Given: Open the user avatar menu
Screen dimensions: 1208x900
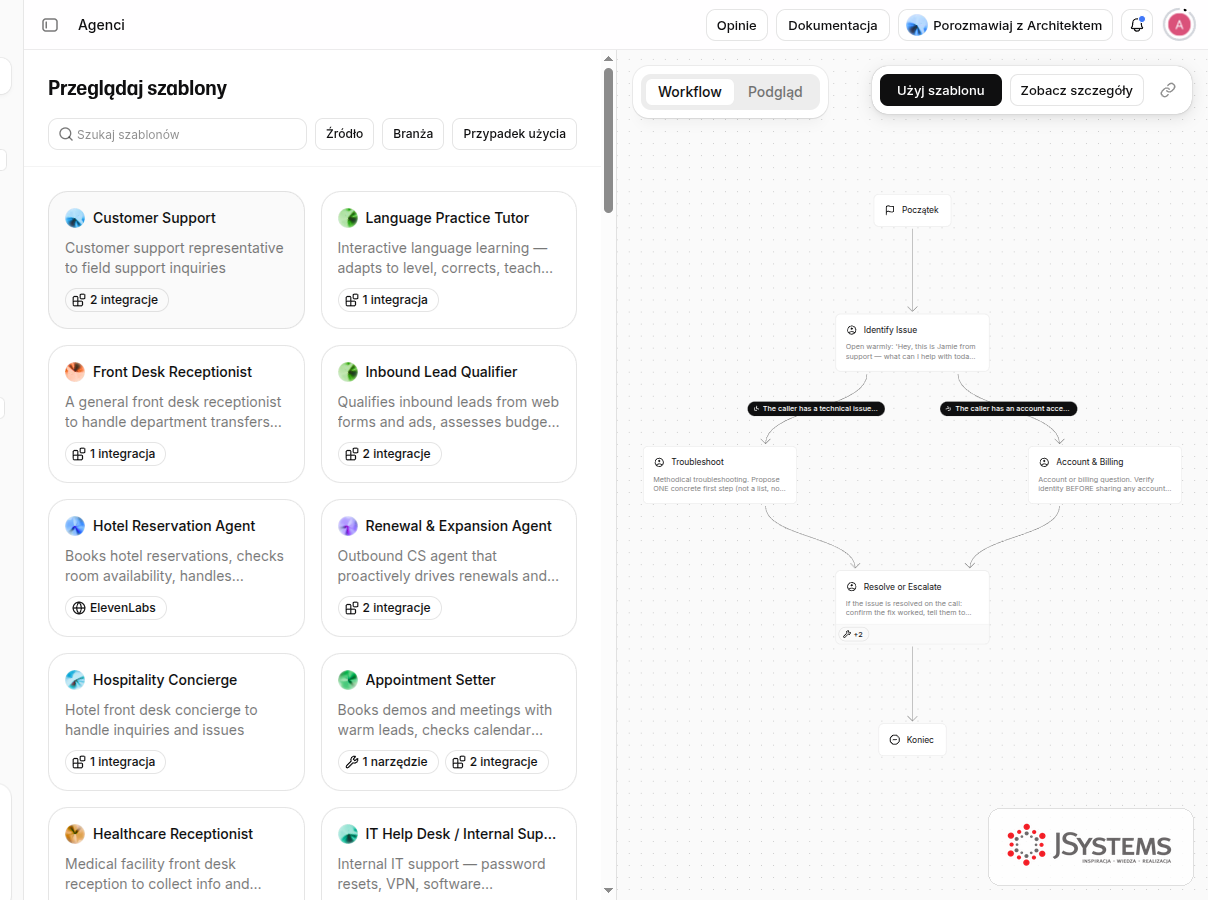Looking at the screenshot, I should click(1180, 25).
